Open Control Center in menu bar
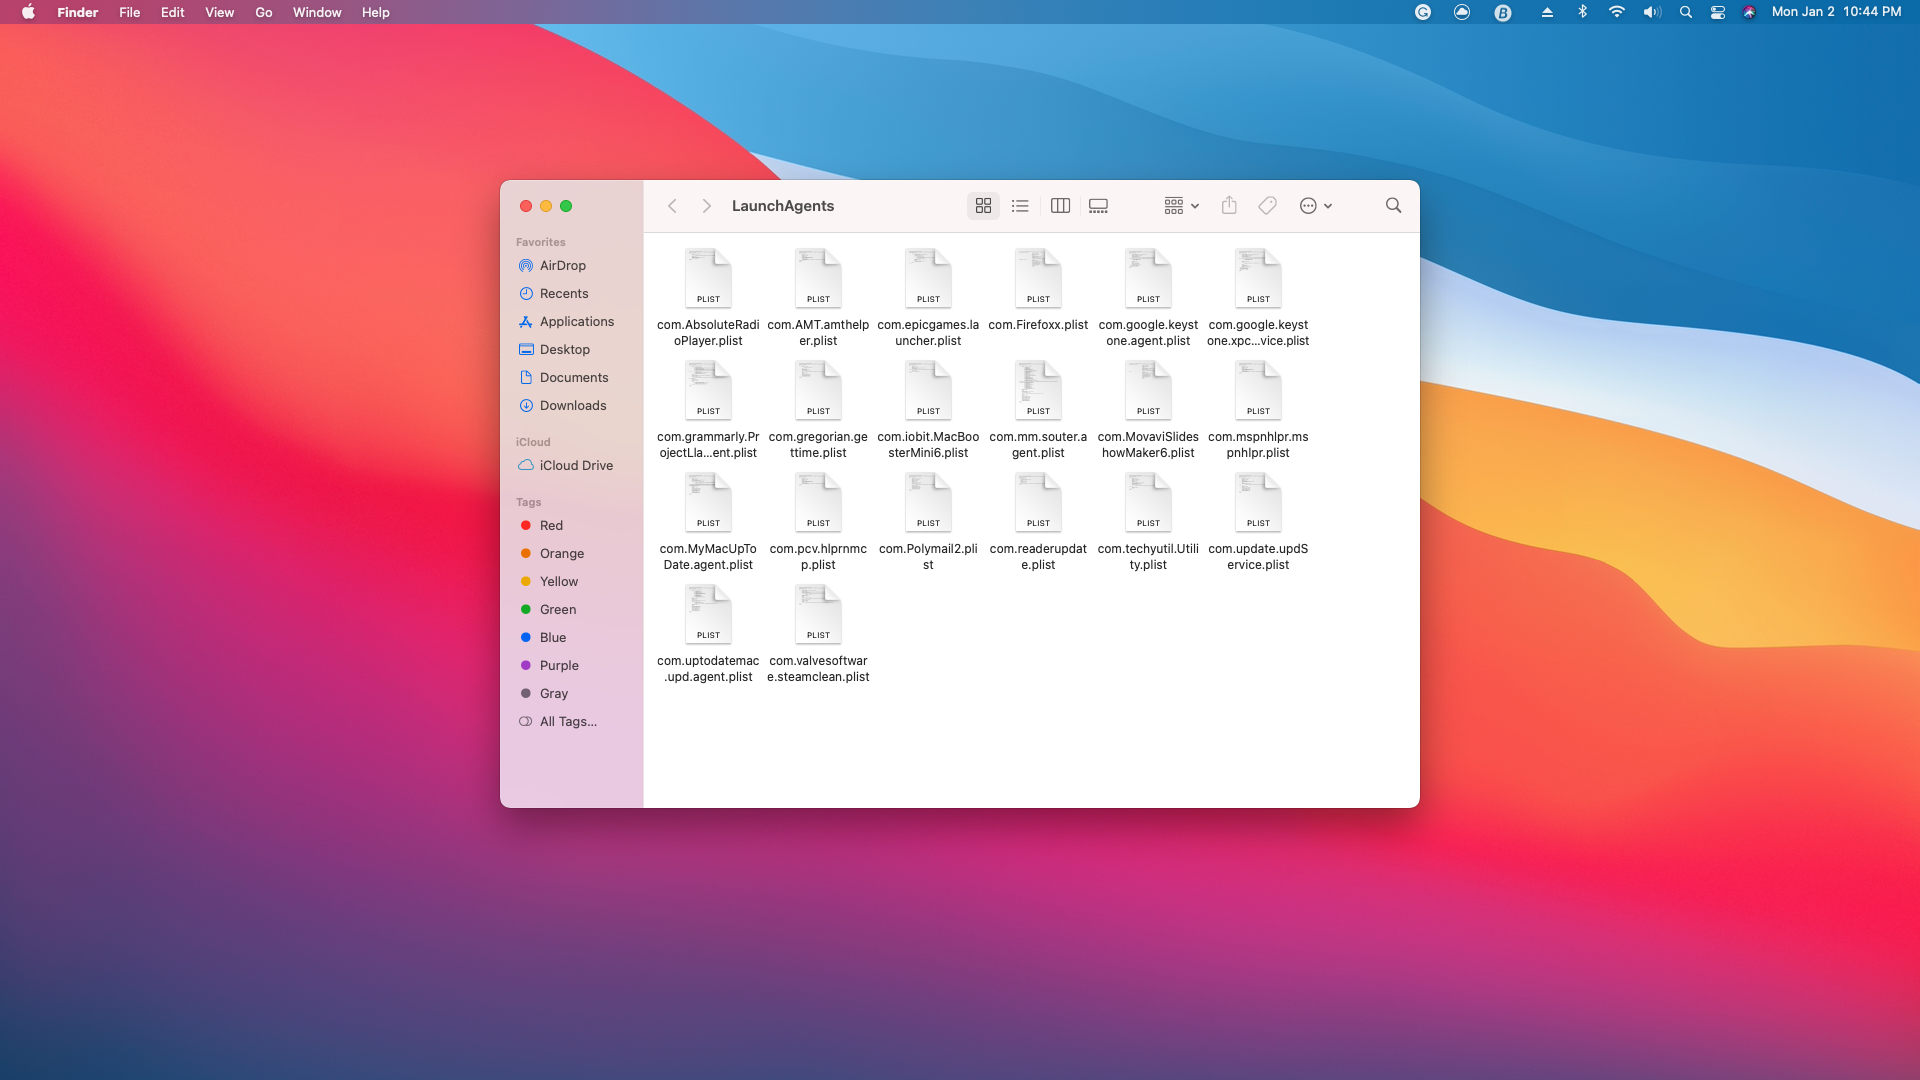The width and height of the screenshot is (1920, 1080). tap(1718, 12)
